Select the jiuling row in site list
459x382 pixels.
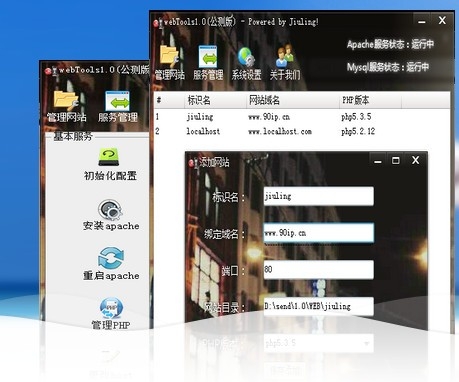[302, 117]
